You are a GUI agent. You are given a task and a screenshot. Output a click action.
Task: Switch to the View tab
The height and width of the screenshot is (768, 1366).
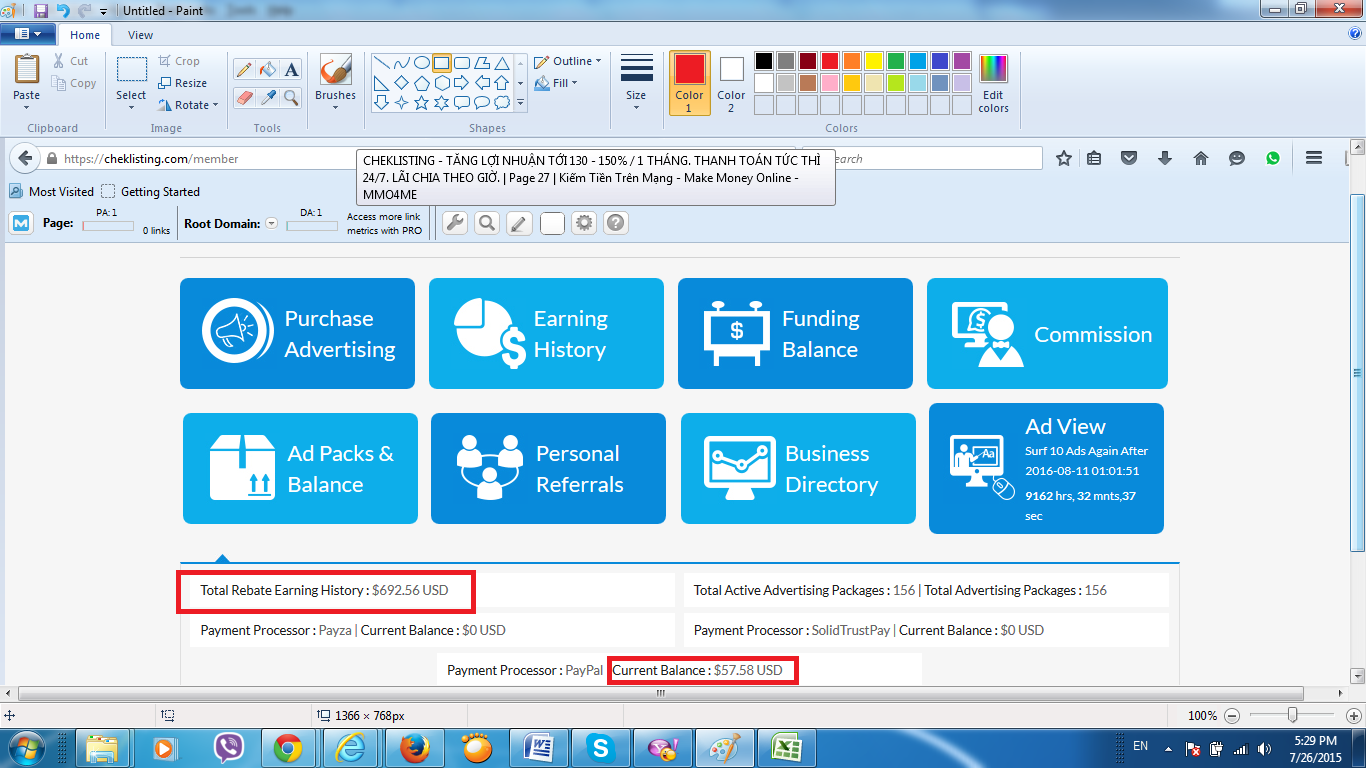point(140,35)
